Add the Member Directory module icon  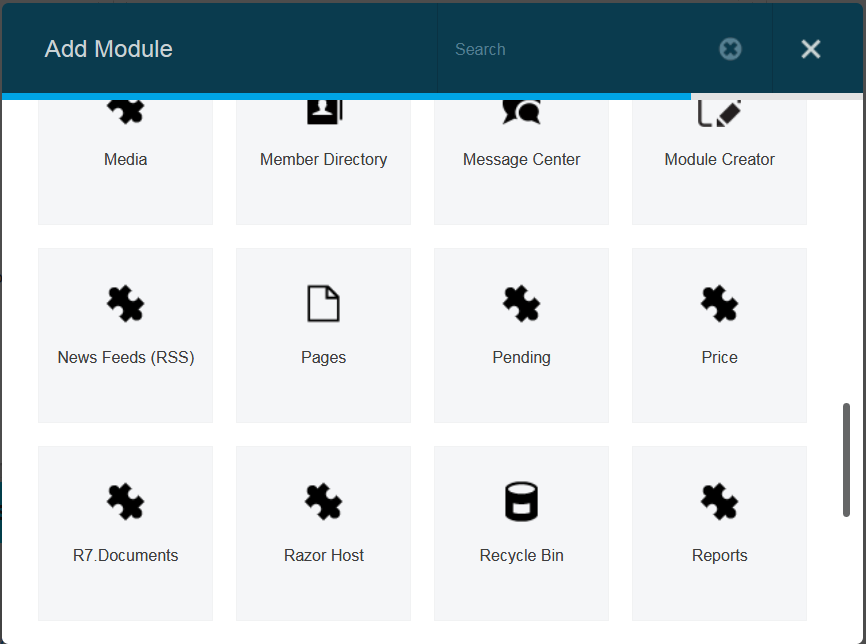pyautogui.click(x=324, y=113)
